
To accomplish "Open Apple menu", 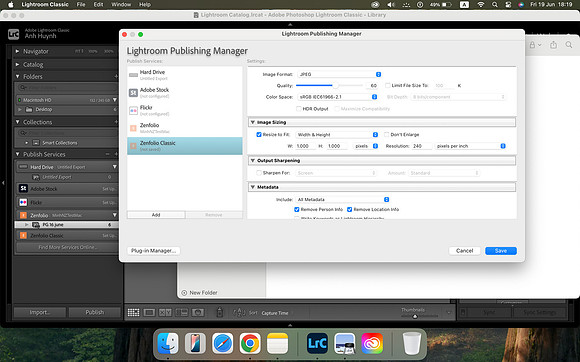I will (11, 4).
